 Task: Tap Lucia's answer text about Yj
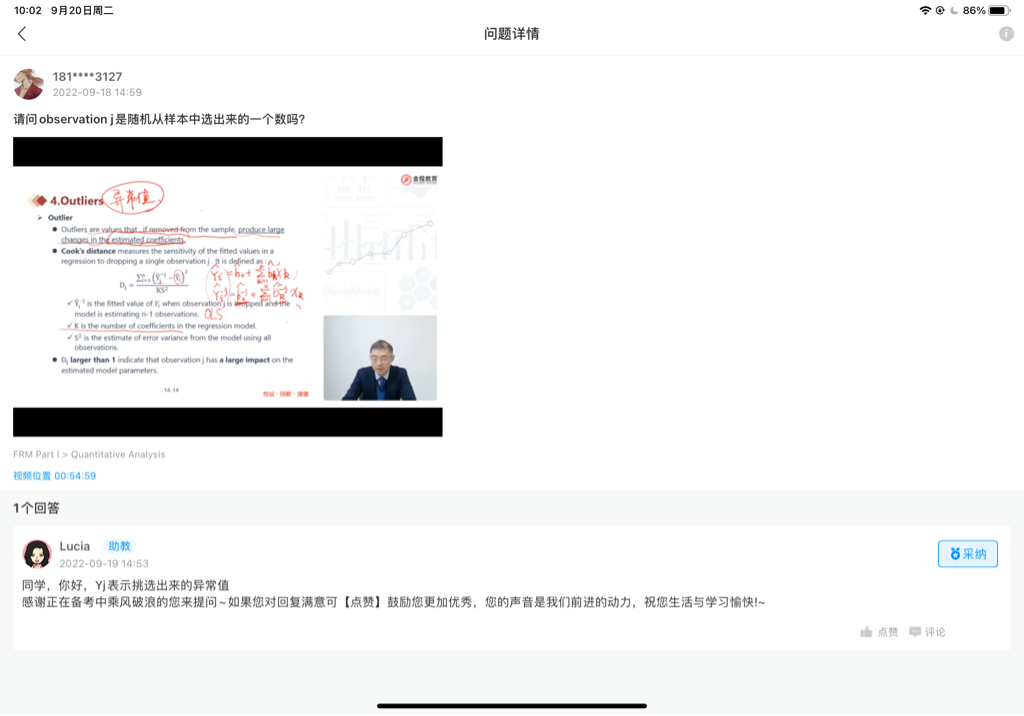(x=125, y=585)
